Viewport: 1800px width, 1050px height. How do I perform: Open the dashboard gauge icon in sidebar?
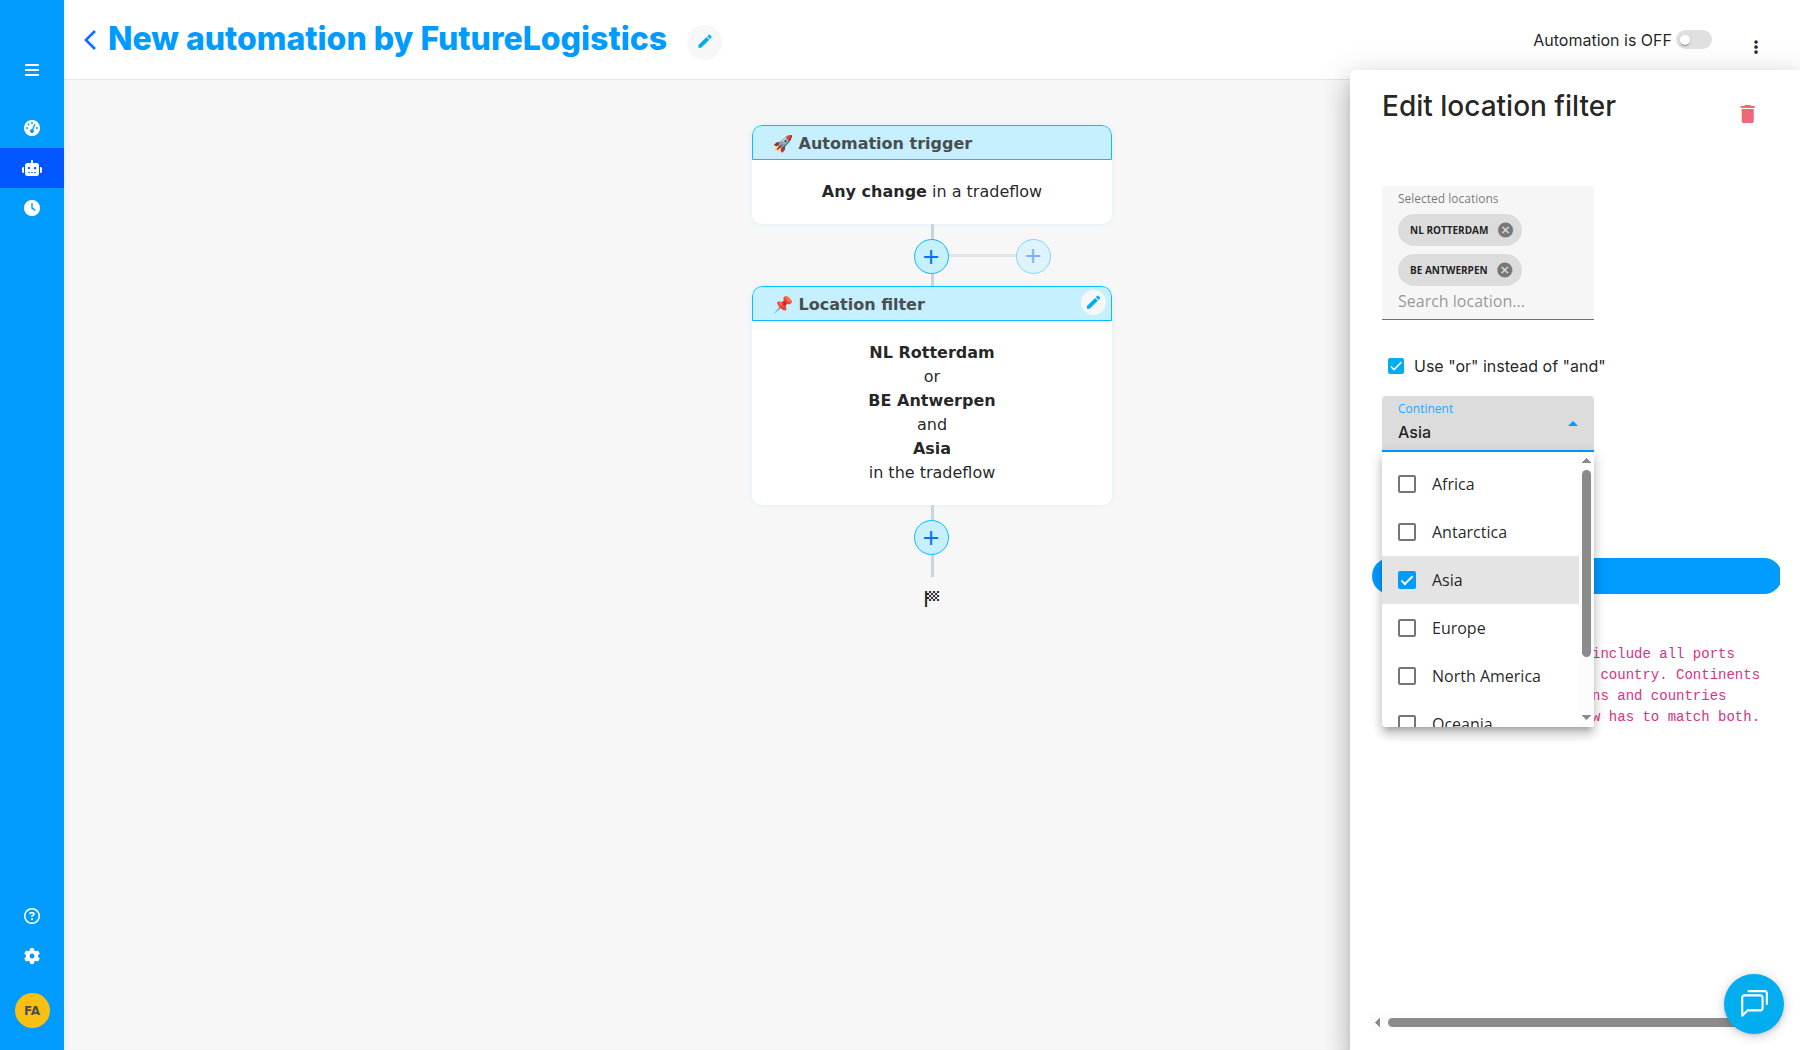[x=32, y=128]
